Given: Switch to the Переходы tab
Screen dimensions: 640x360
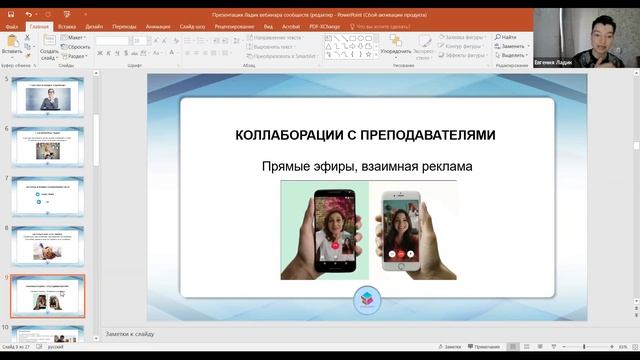Looking at the screenshot, I should 124,27.
